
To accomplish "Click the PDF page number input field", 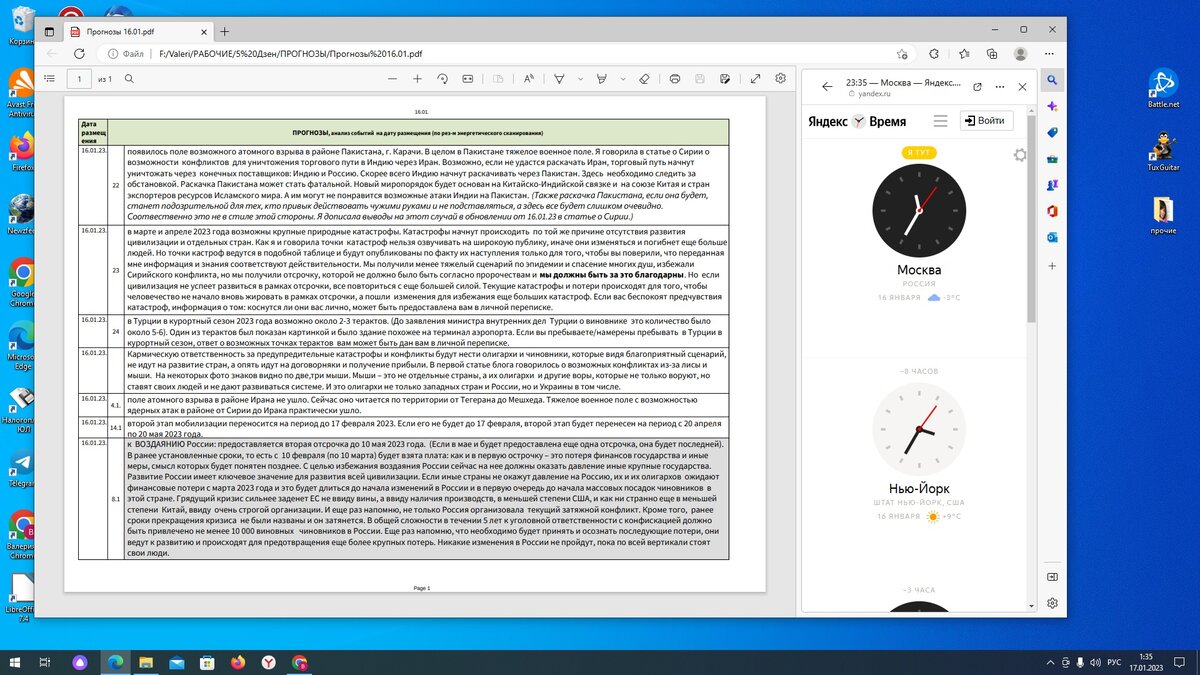I will coord(79,78).
